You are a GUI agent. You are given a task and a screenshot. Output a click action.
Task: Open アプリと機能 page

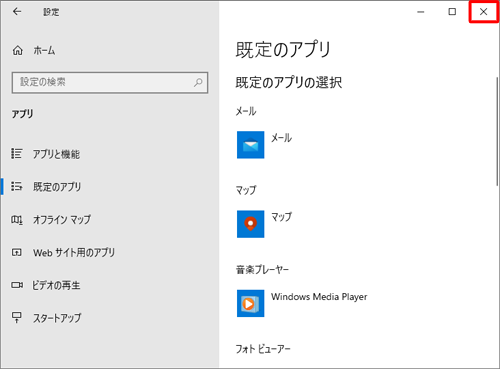point(56,154)
